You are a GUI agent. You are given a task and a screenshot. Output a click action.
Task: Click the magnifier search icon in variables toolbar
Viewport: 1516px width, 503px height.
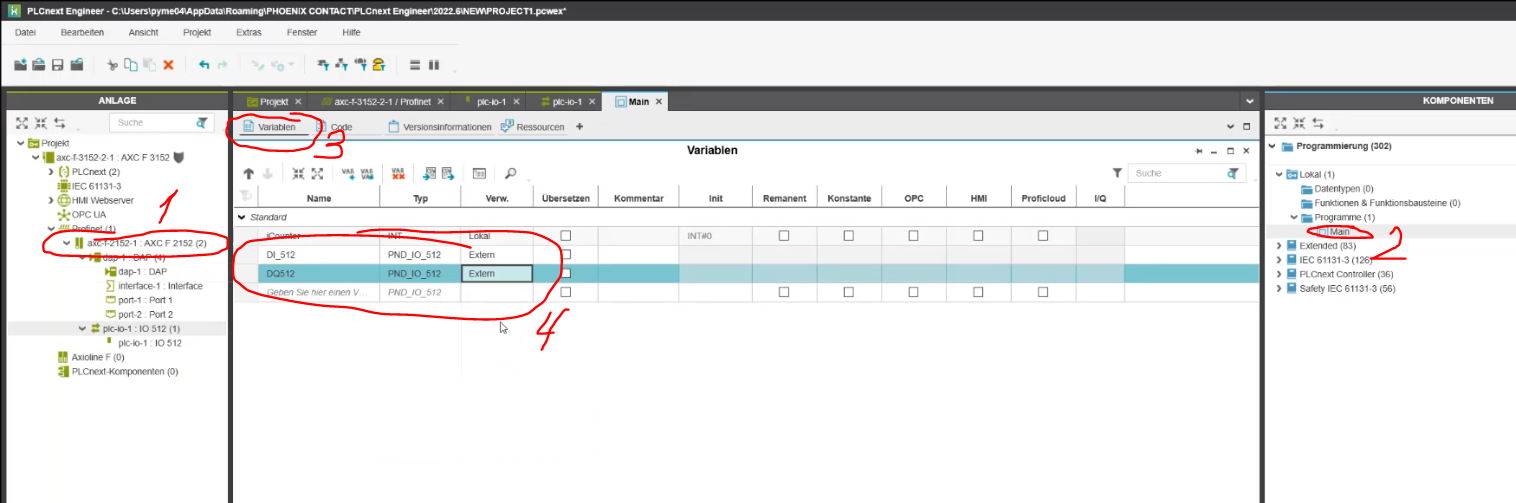(x=510, y=173)
